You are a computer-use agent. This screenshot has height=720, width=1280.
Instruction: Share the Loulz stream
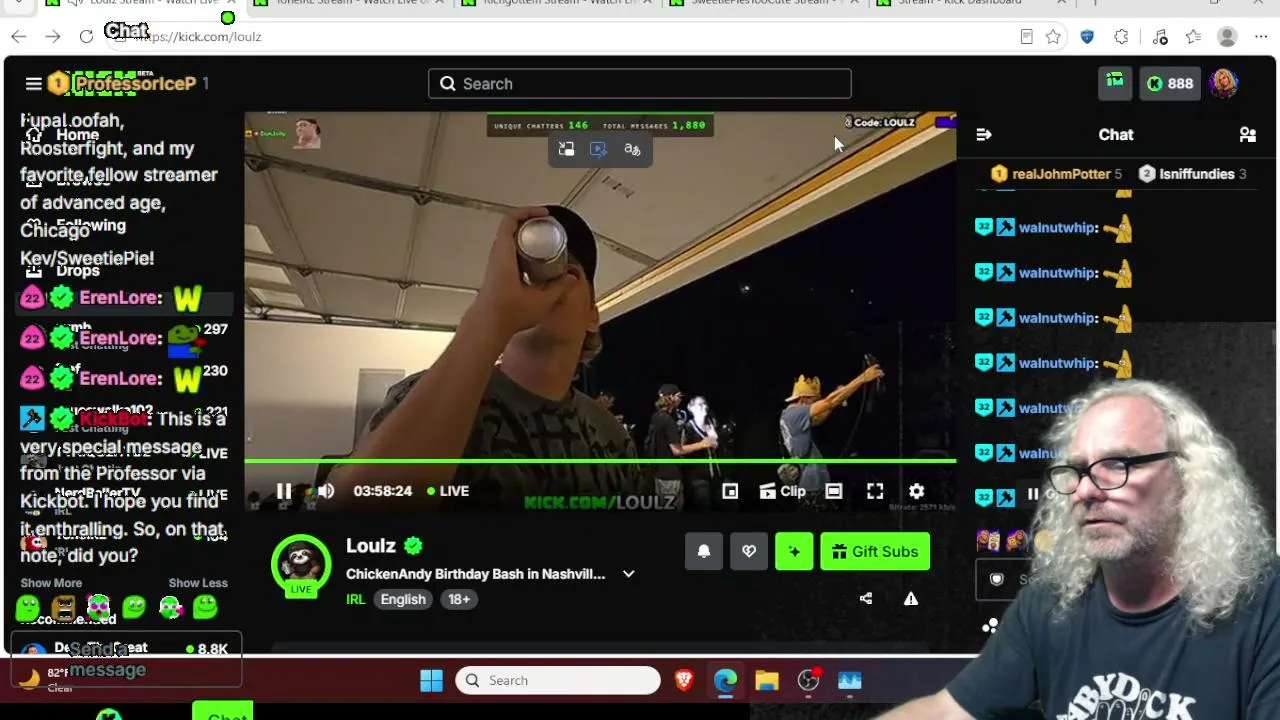click(866, 598)
